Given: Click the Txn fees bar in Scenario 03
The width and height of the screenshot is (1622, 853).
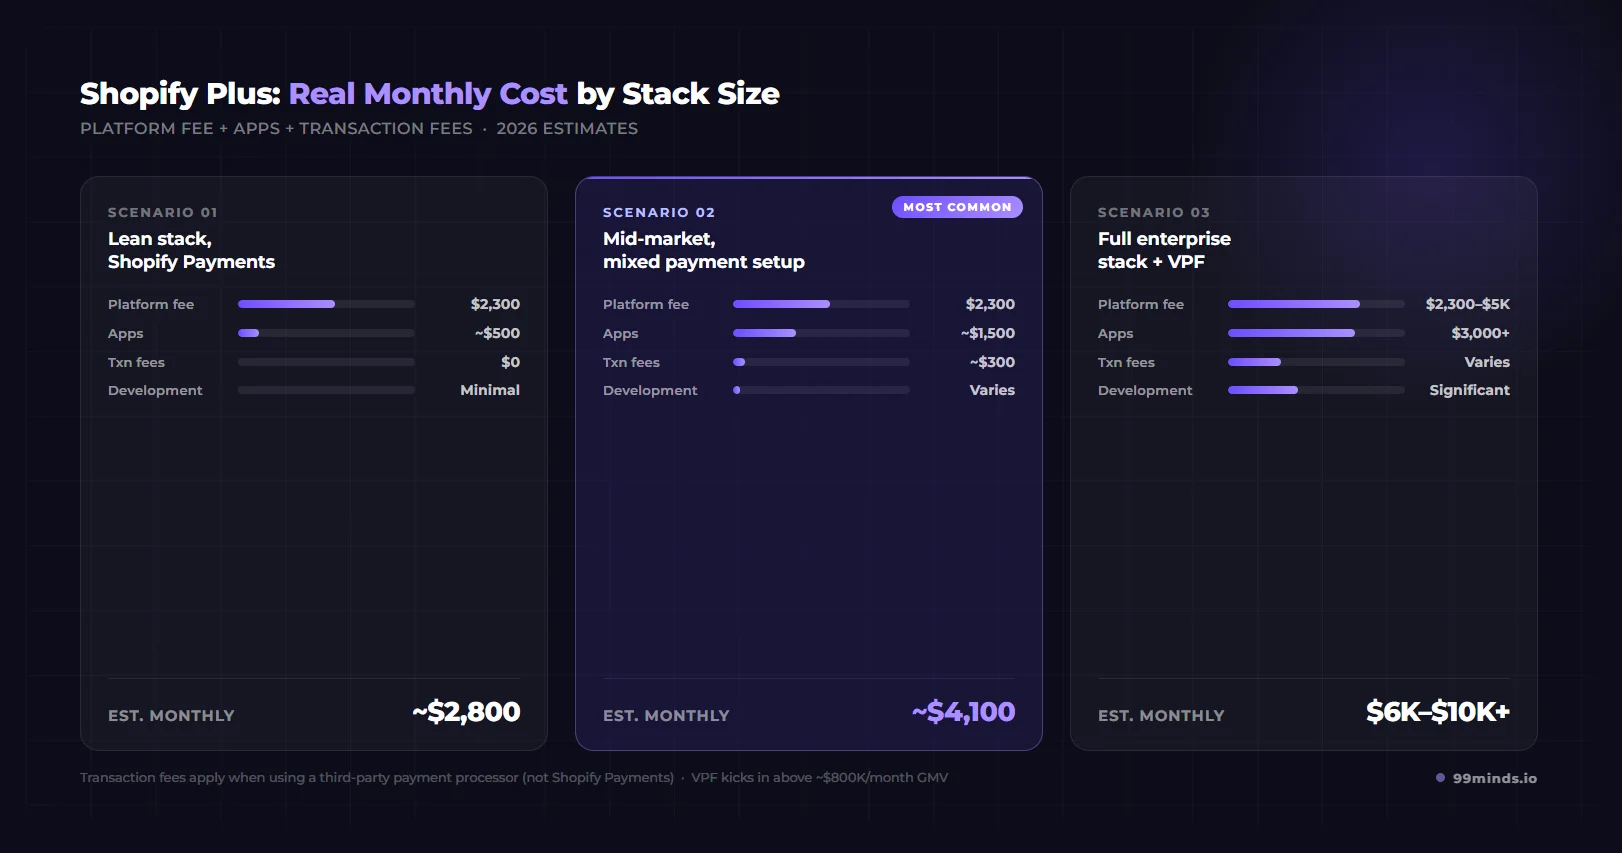Looking at the screenshot, I should (x=1316, y=362).
